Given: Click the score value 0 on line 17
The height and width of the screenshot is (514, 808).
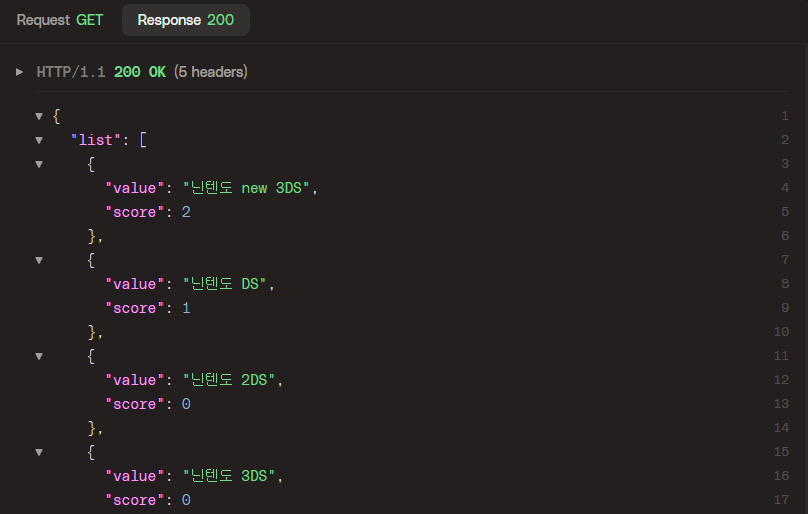Looking at the screenshot, I should 186,500.
